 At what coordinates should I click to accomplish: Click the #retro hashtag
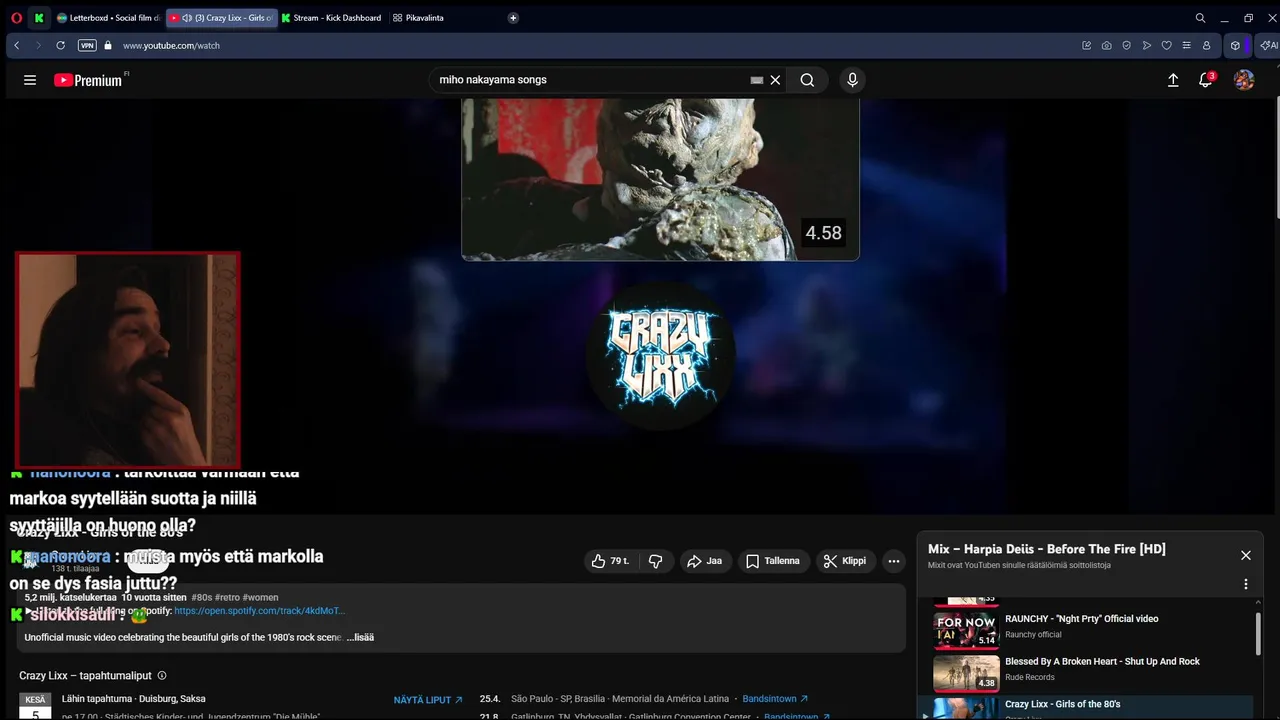(226, 597)
